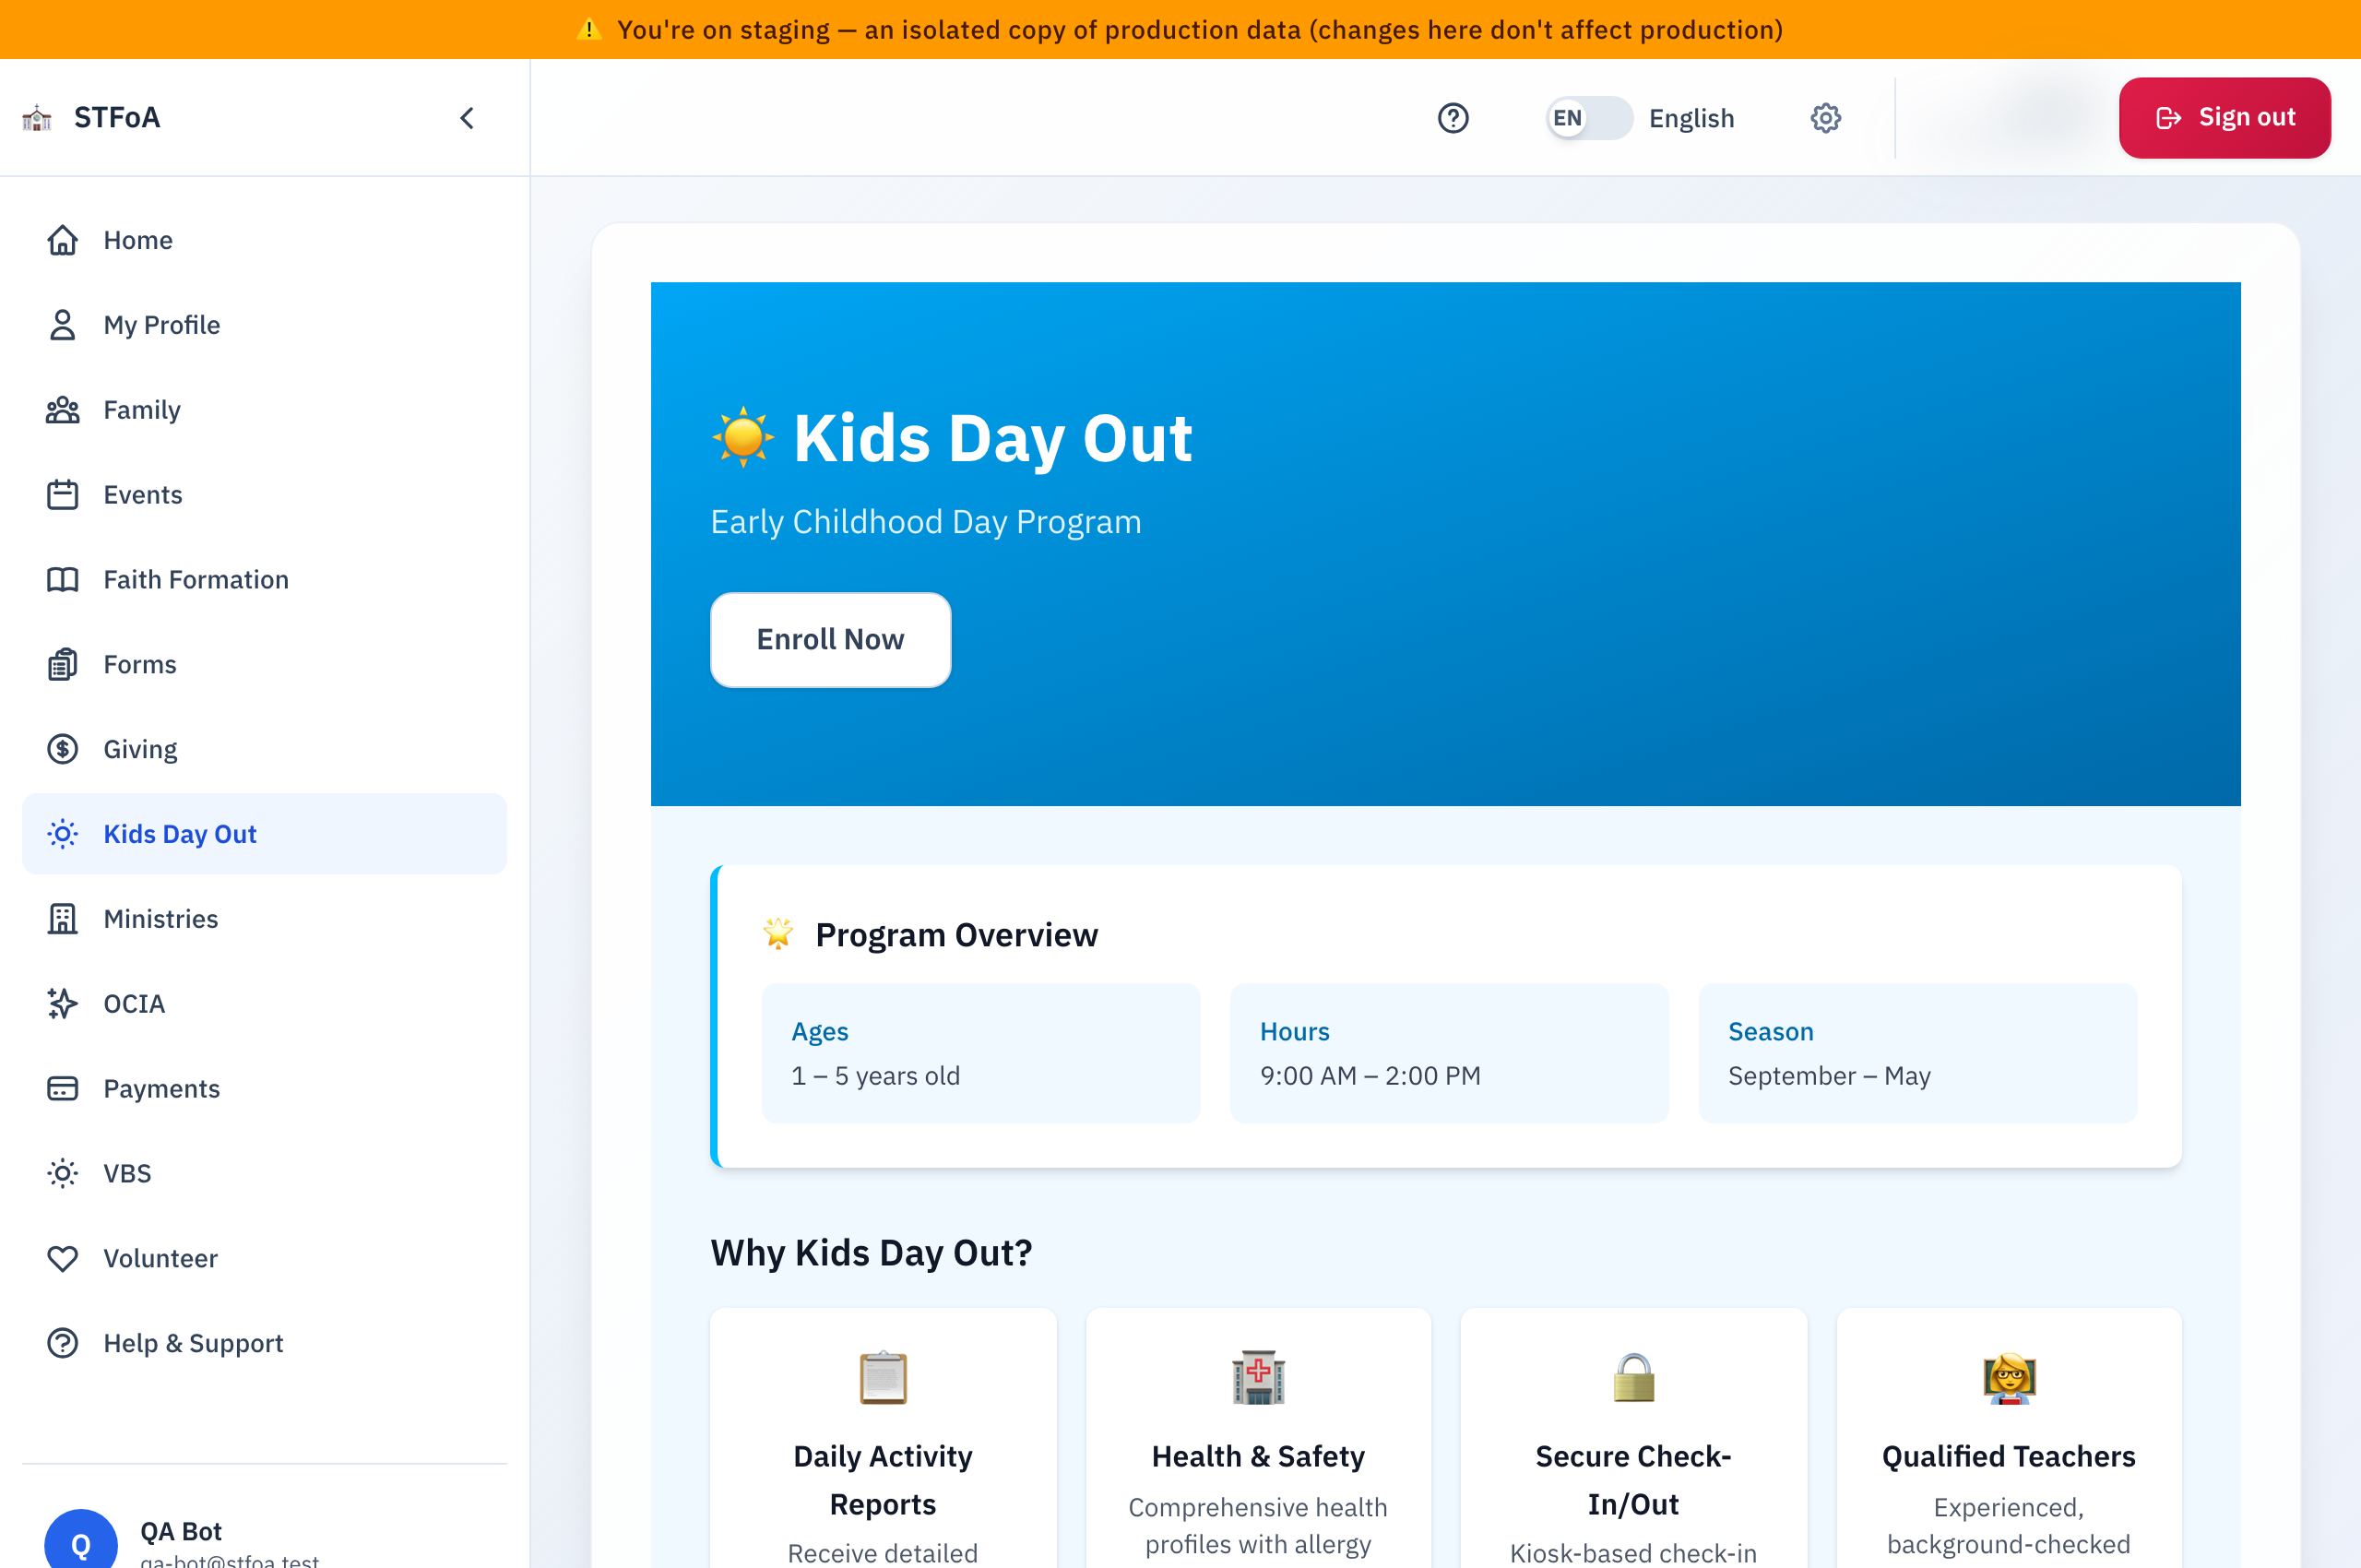Click the Secure Check-In/Out lock emoji
Viewport: 2361px width, 1568px height.
click(x=1633, y=1378)
